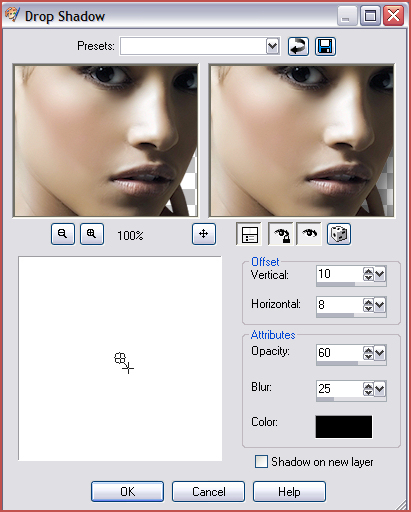The image size is (411, 512).
Task: Open the black shadow Color swatch
Action: pyautogui.click(x=344, y=427)
